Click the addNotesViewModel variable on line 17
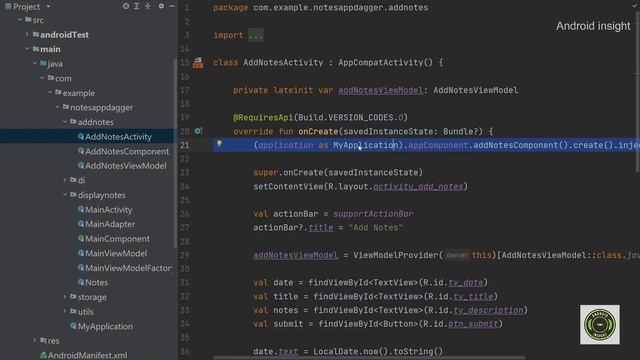The width and height of the screenshot is (640, 360). pos(380,90)
